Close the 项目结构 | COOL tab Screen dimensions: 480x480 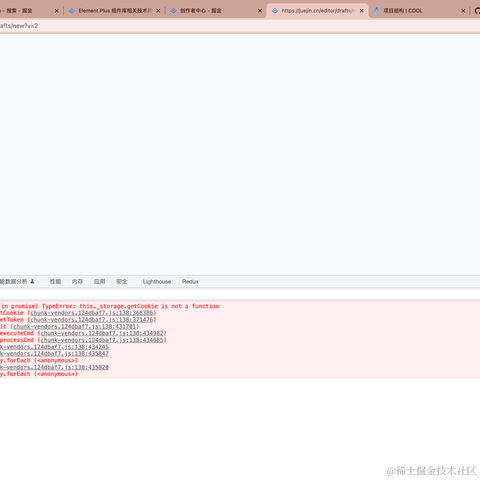click(463, 11)
